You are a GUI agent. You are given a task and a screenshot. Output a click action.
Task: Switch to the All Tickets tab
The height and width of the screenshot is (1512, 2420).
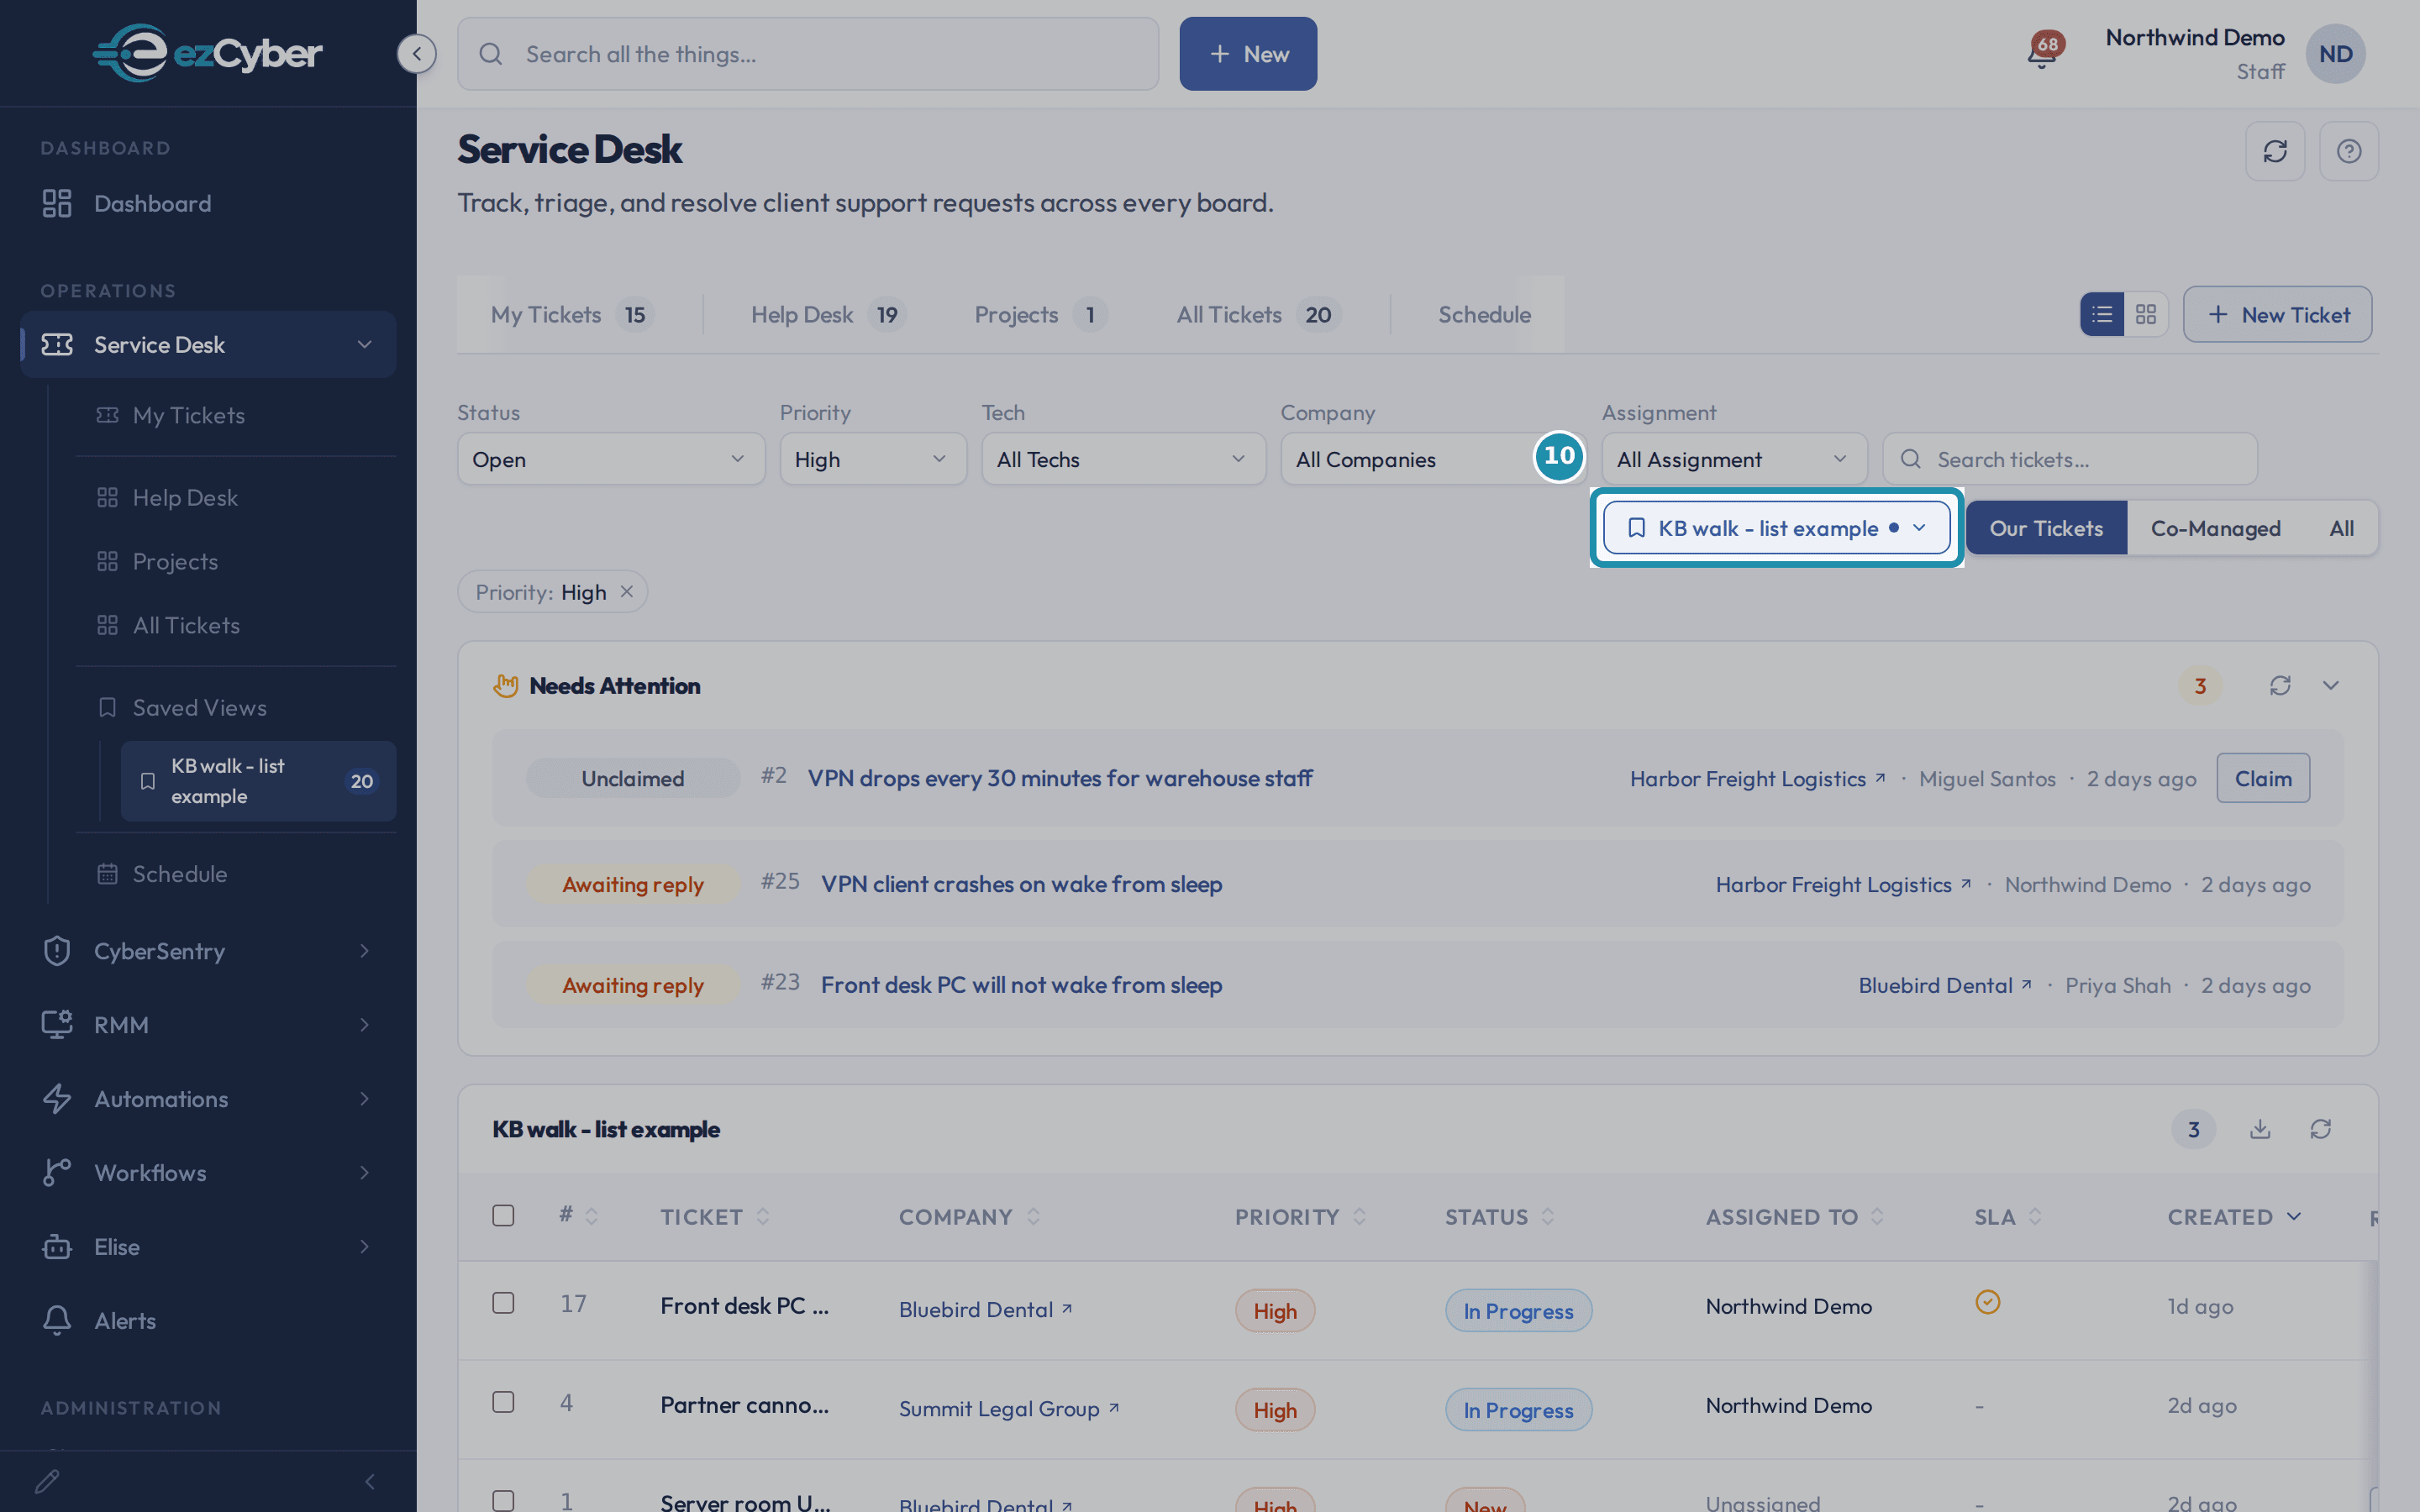click(x=1258, y=315)
